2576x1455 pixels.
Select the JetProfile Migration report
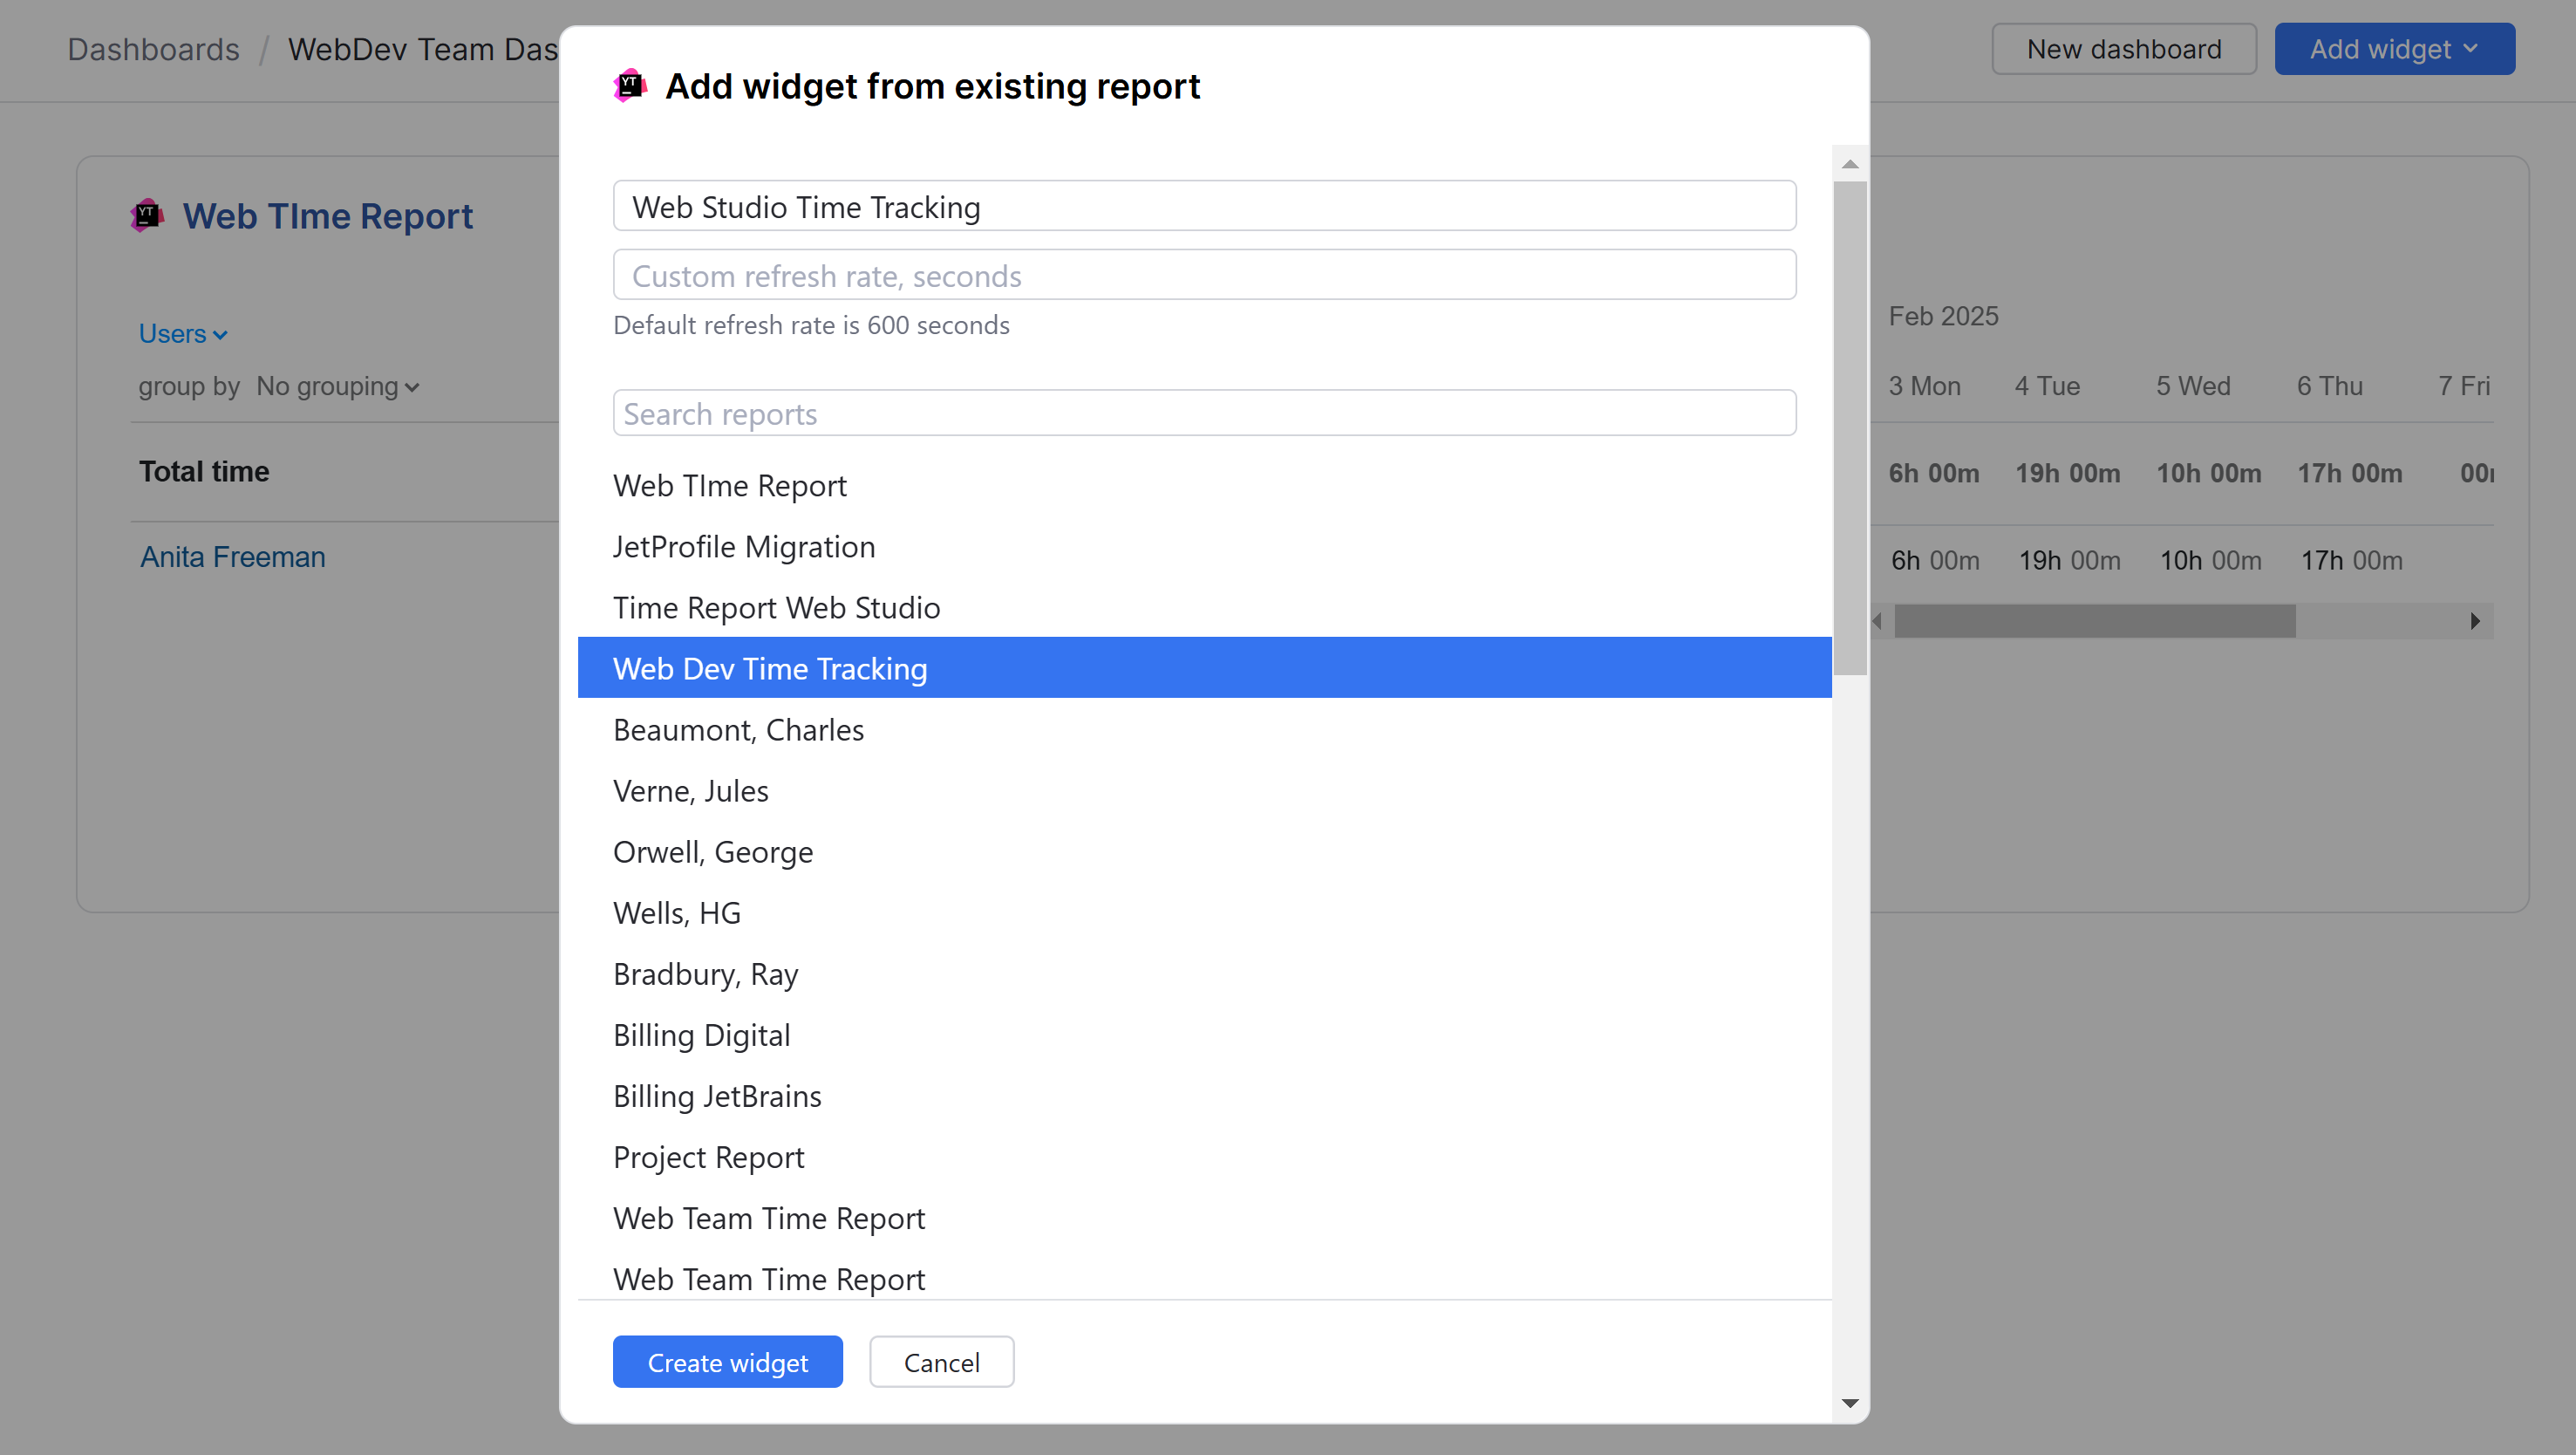(x=743, y=546)
